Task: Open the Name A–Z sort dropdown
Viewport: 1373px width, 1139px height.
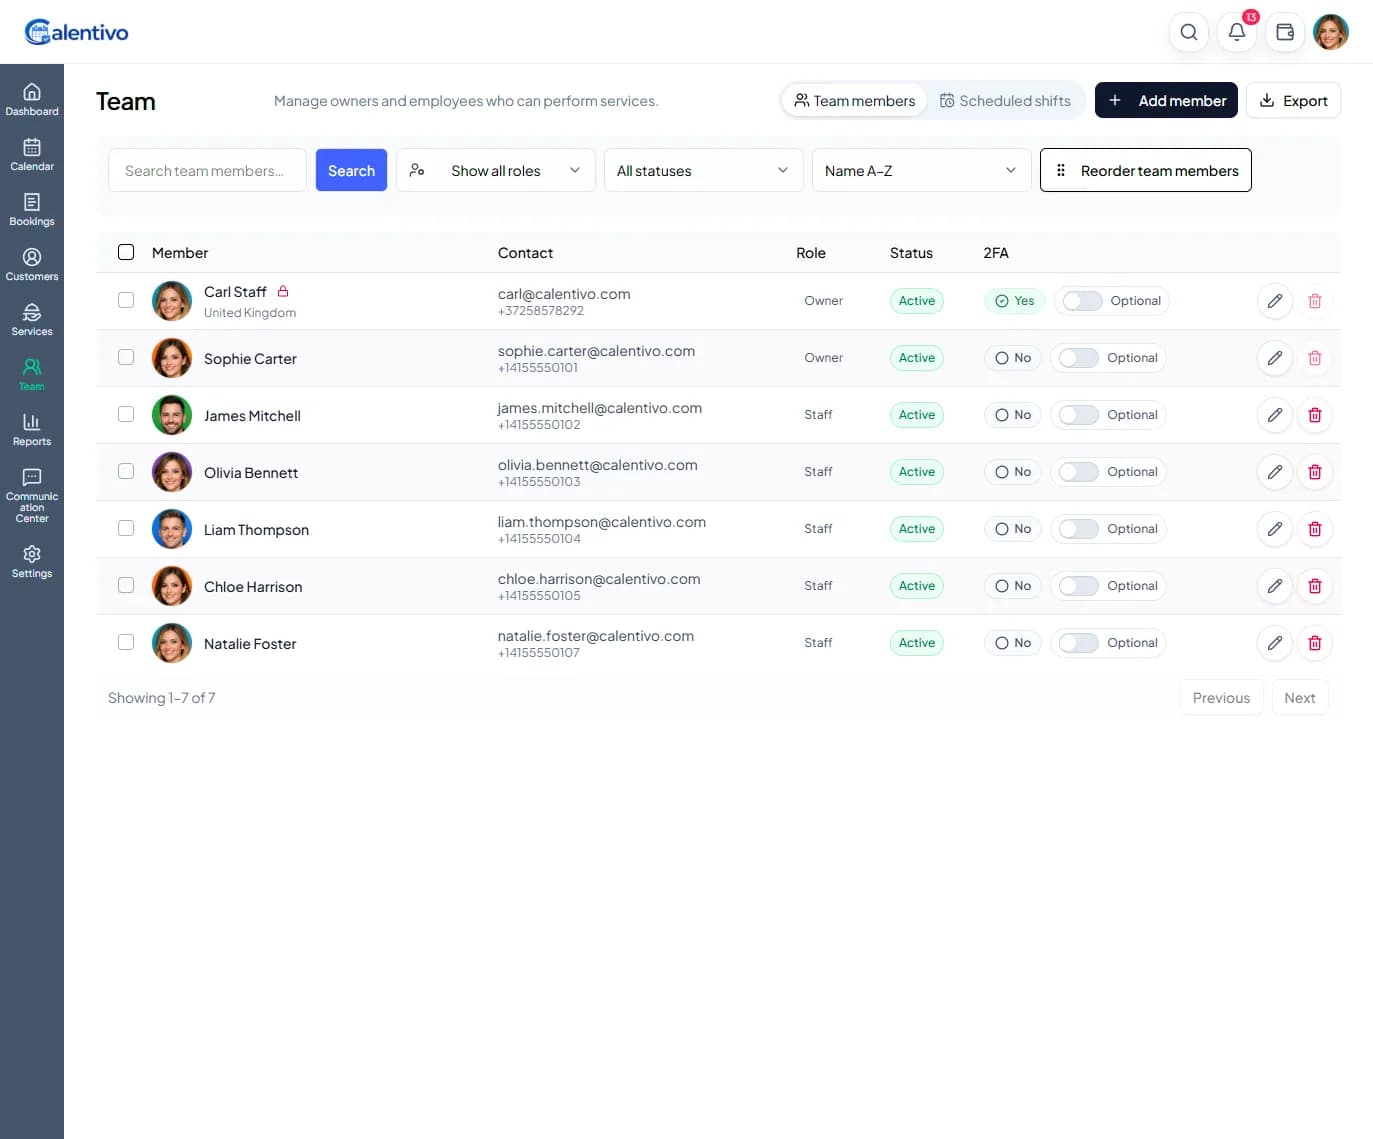Action: point(920,170)
